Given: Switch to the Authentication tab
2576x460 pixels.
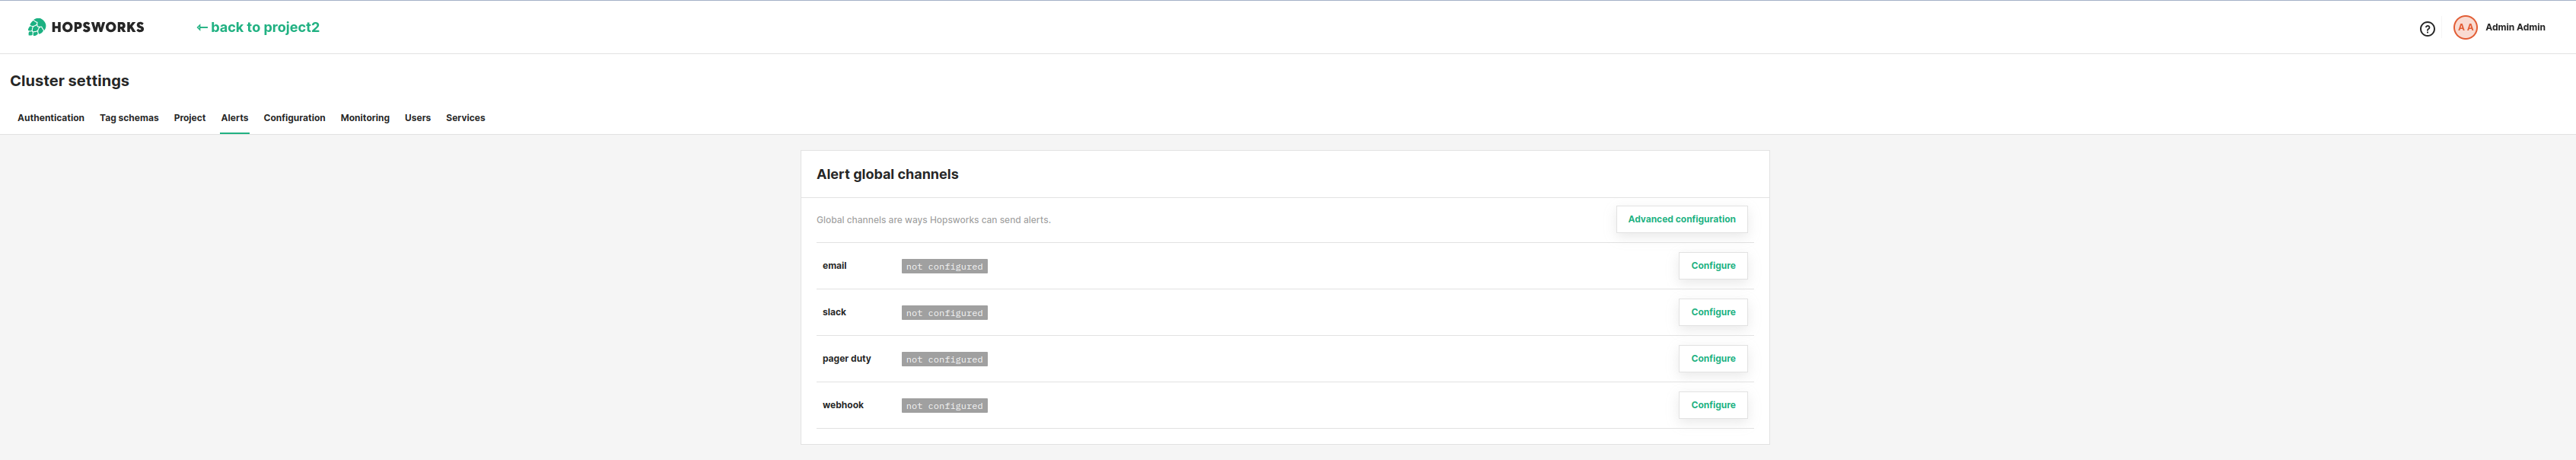Looking at the screenshot, I should (50, 117).
